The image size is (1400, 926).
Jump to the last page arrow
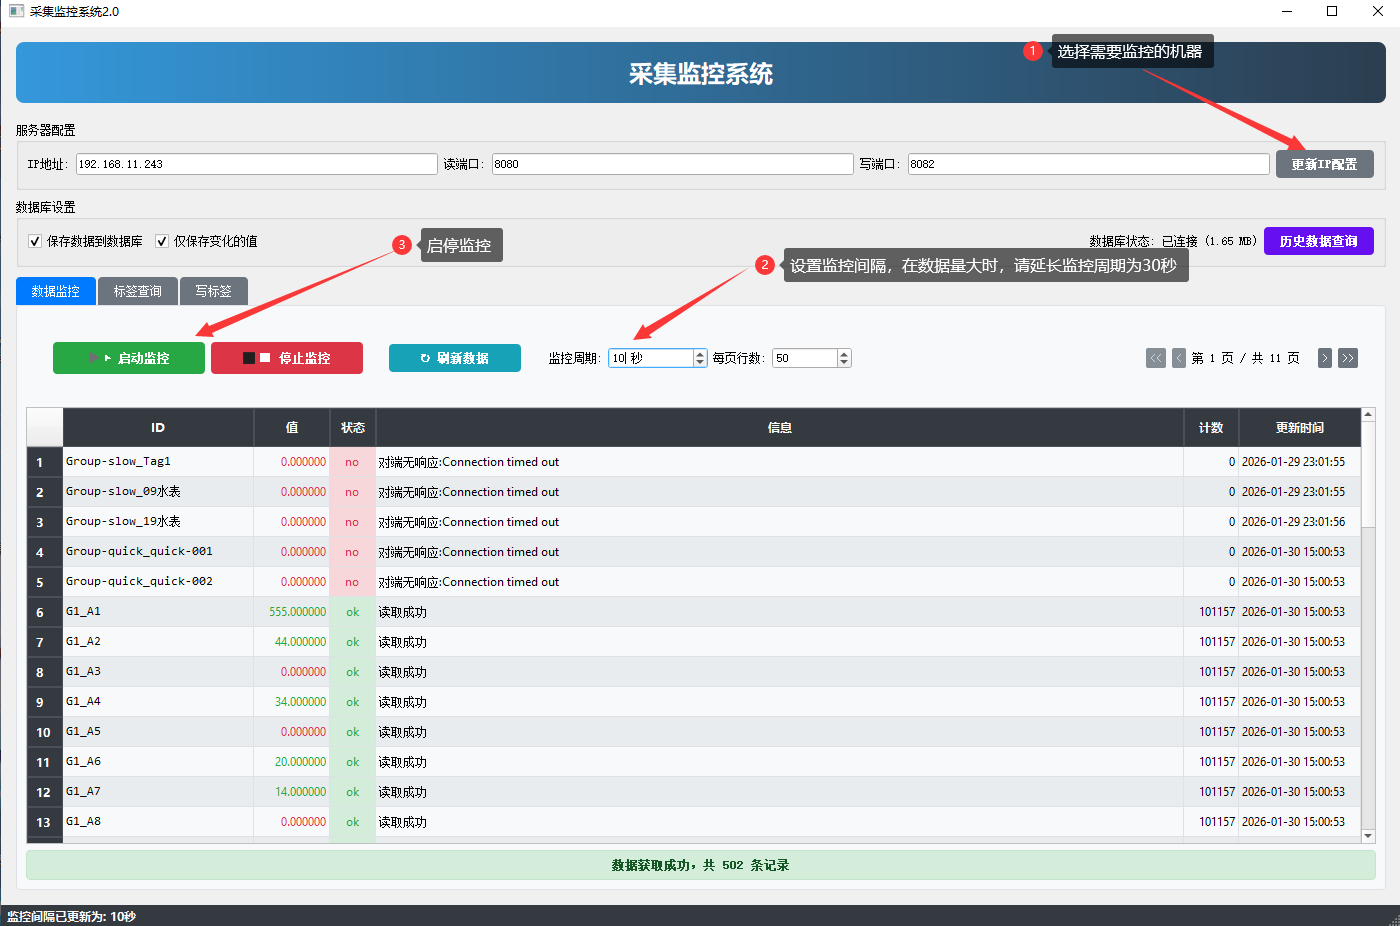point(1348,358)
